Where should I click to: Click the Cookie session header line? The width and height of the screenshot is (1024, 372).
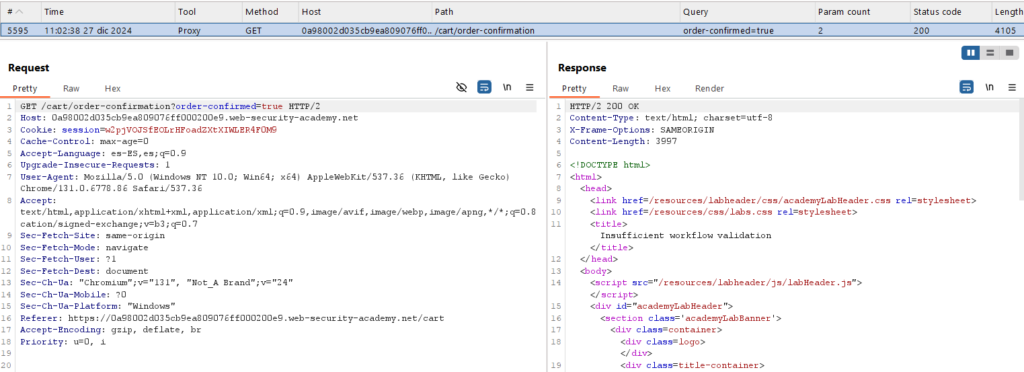pos(148,130)
